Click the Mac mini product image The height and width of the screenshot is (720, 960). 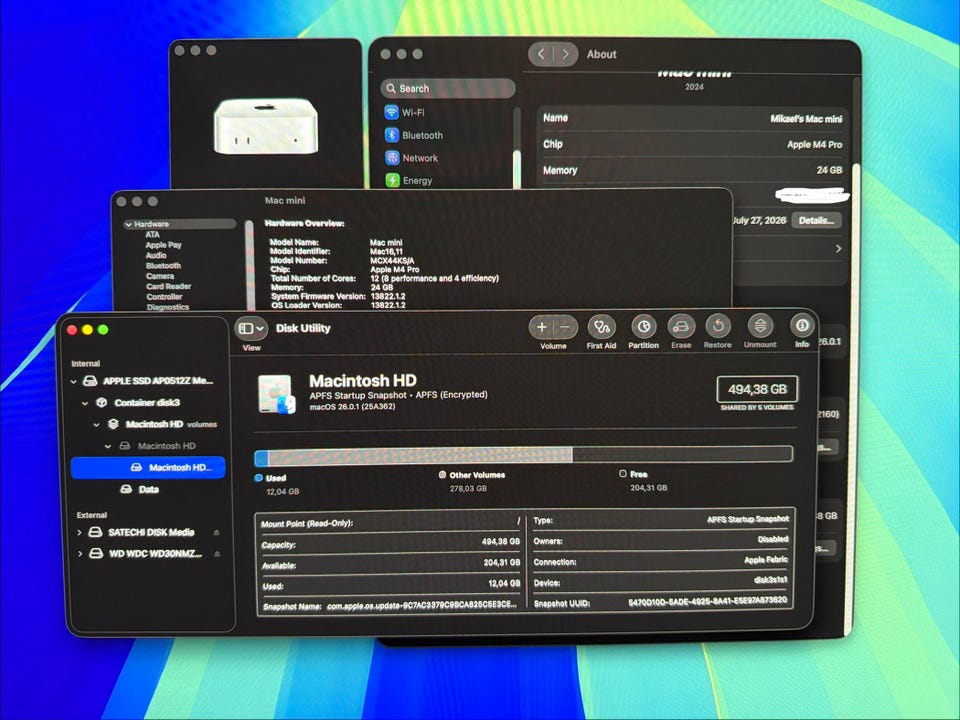266,127
